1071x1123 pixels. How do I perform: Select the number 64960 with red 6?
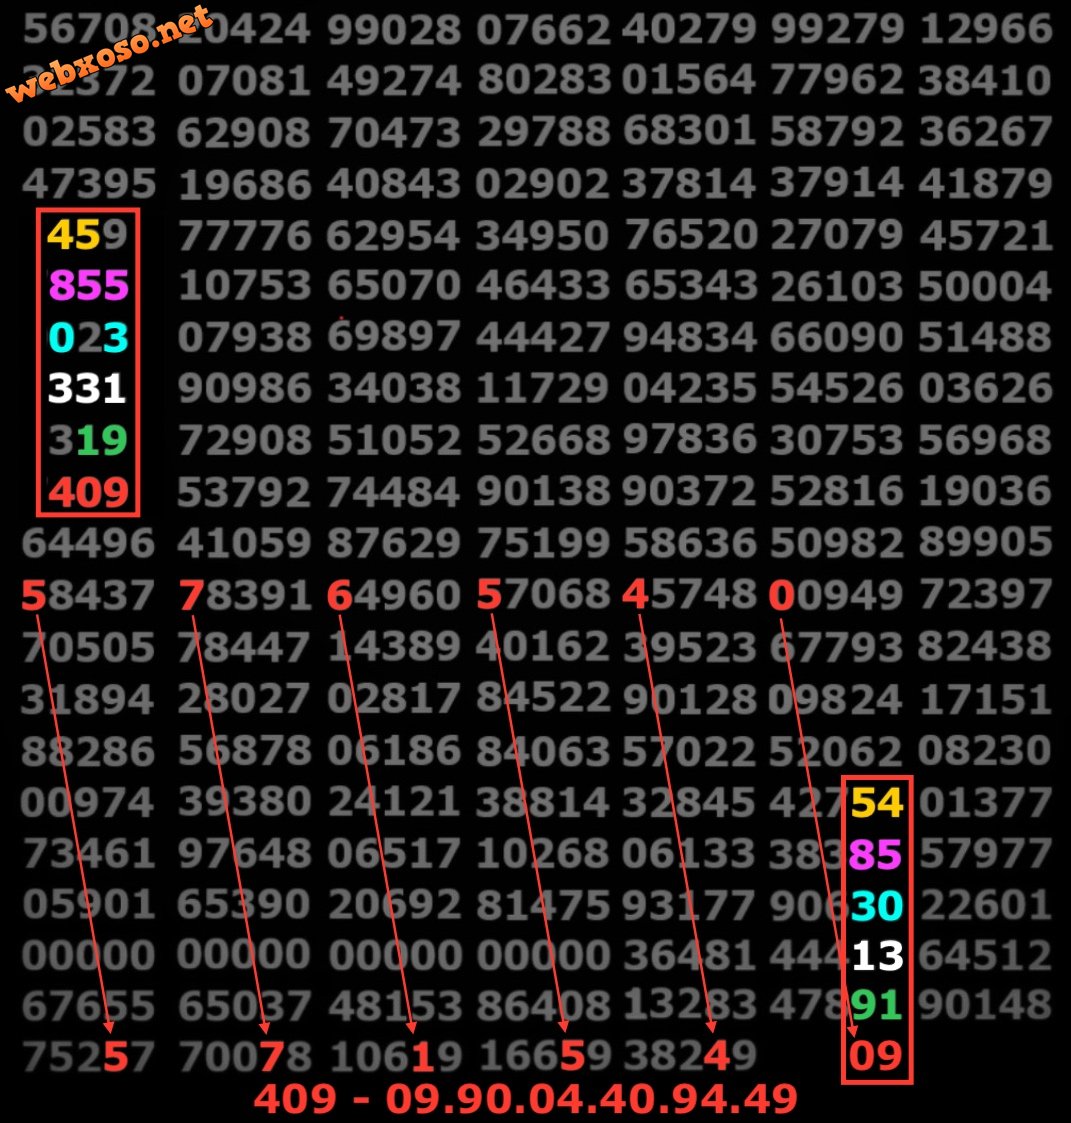pyautogui.click(x=393, y=596)
